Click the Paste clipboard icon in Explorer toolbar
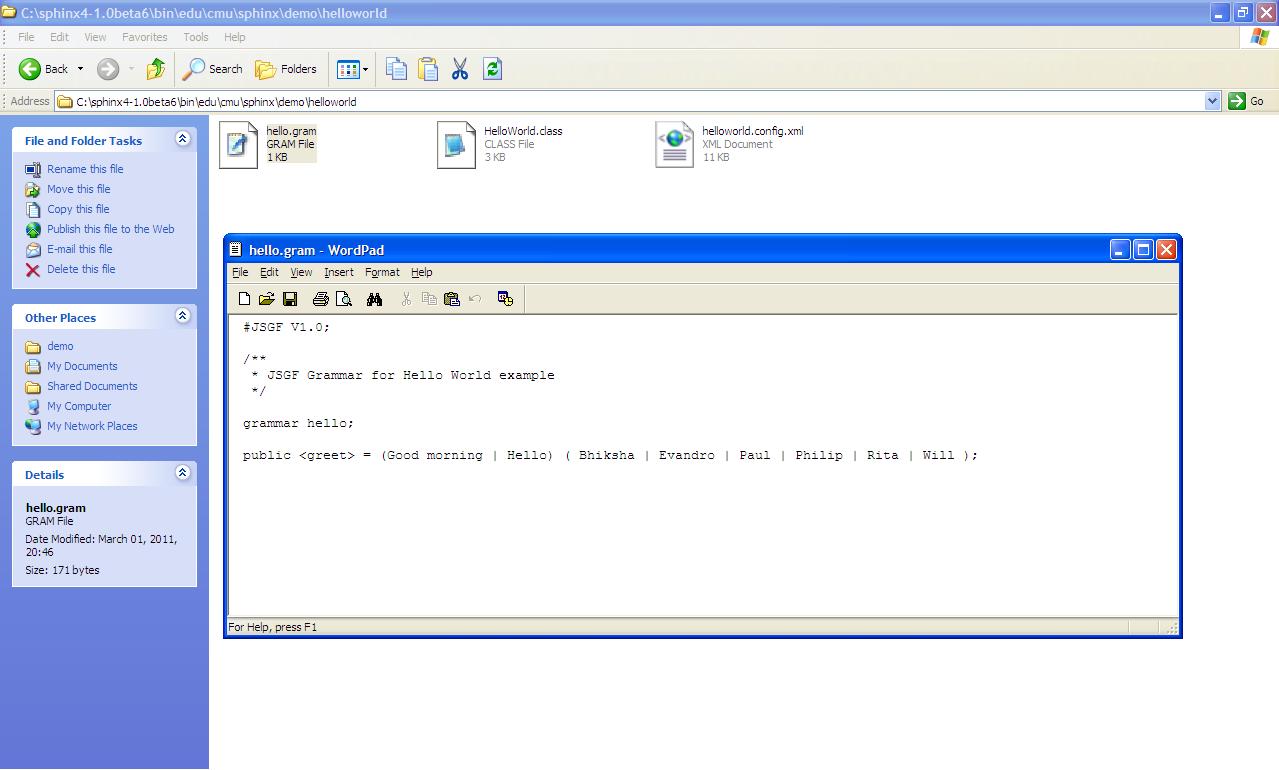 tap(428, 69)
